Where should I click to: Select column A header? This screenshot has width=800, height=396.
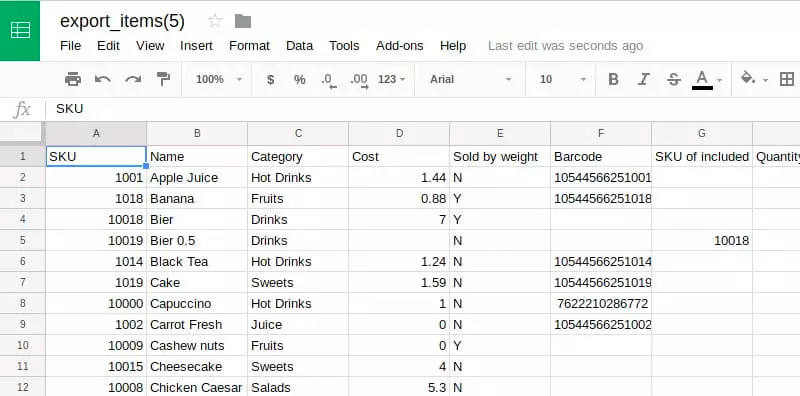[x=96, y=134]
